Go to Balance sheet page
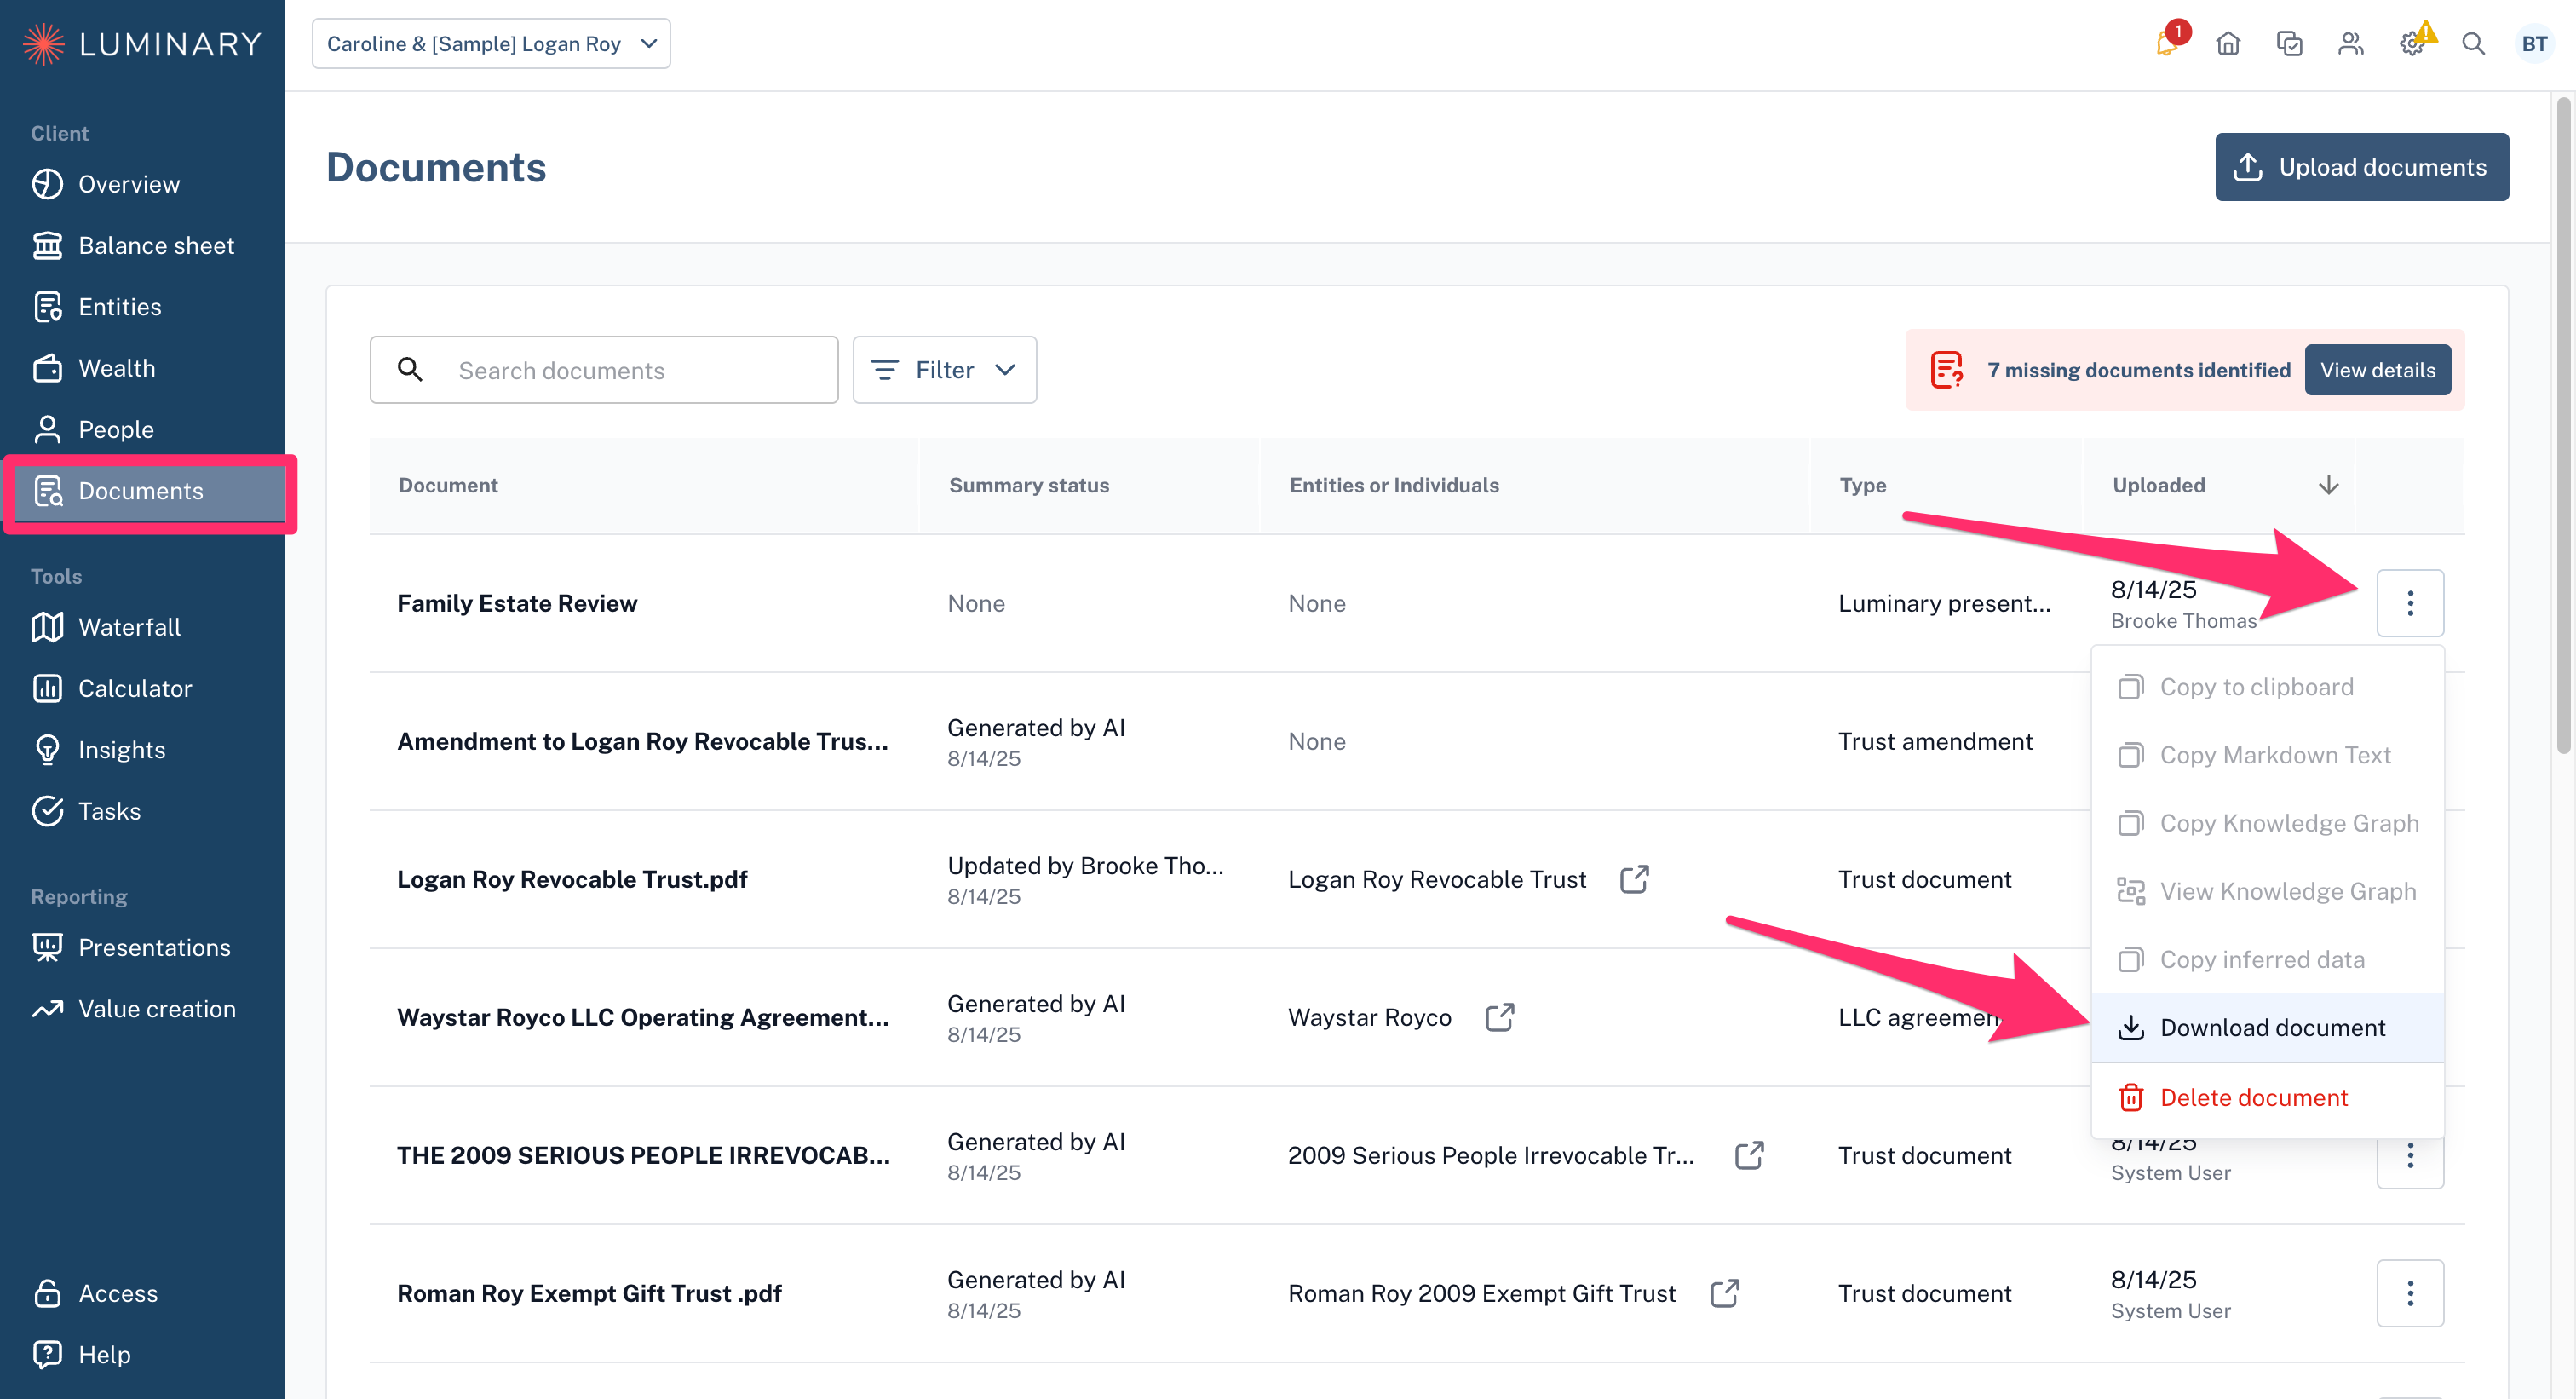Screen dimensions: 2576x1399 coord(142,245)
